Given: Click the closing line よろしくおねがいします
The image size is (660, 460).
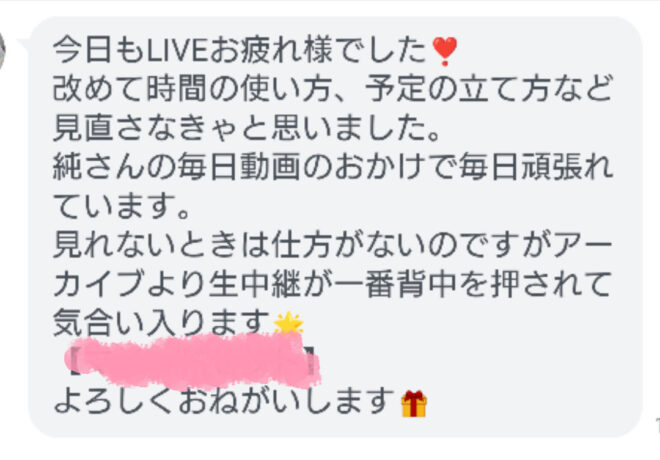Looking at the screenshot, I should [x=224, y=402].
